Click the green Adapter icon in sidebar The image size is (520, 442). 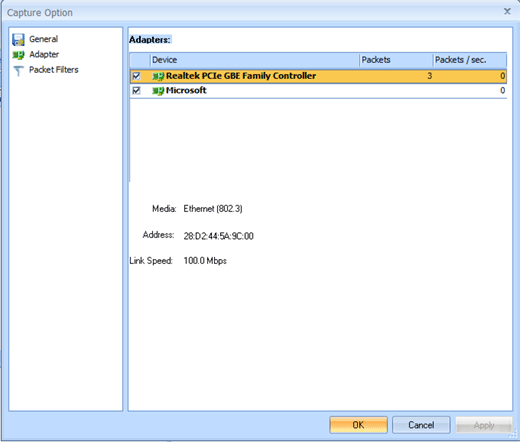pyautogui.click(x=18, y=55)
